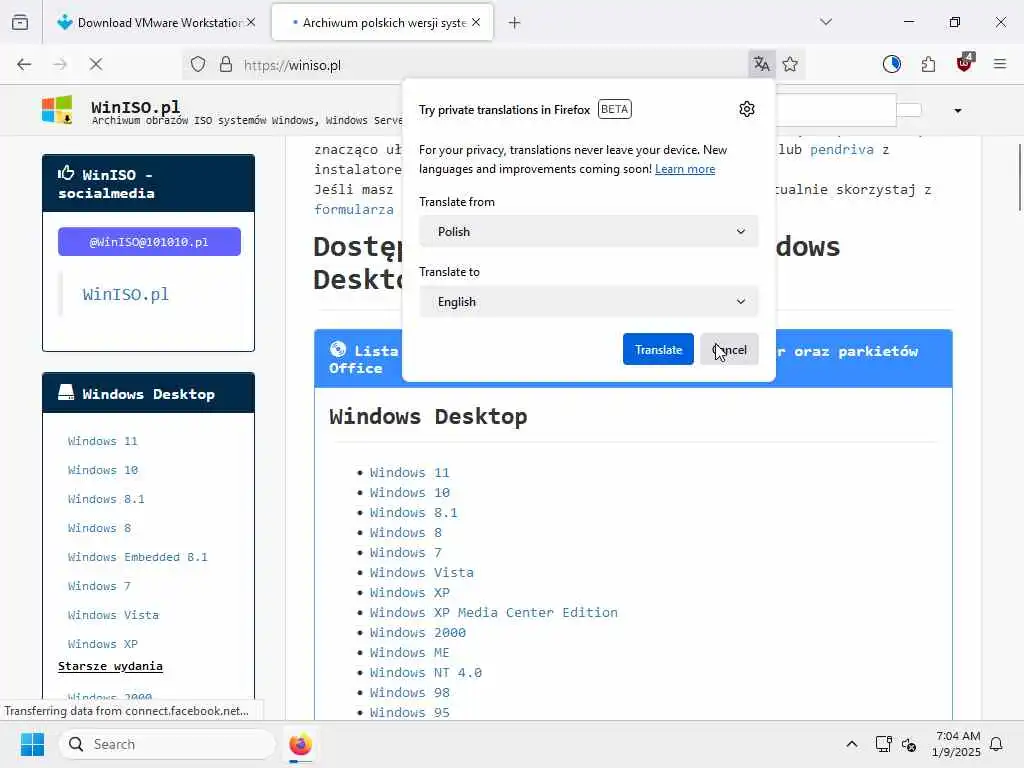The image size is (1024, 768).
Task: Open notifications bell in taskbar
Action: [x=996, y=744]
